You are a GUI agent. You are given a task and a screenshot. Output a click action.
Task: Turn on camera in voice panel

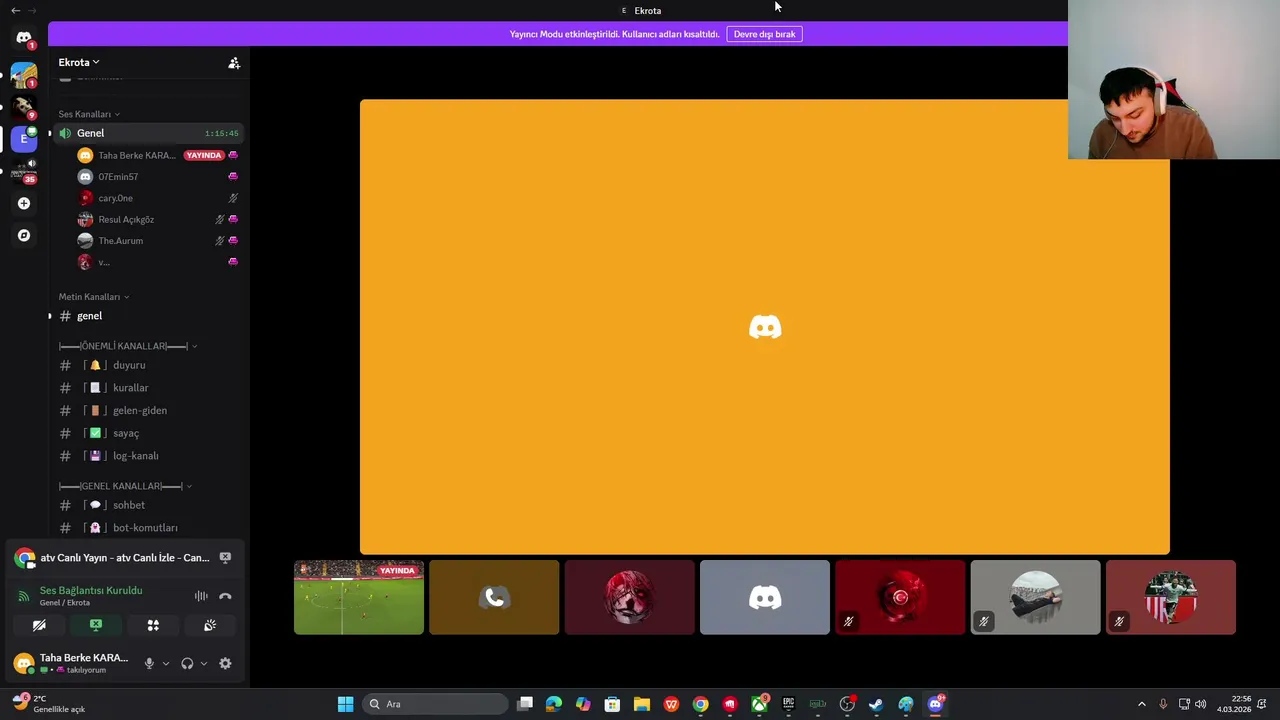tap(39, 625)
